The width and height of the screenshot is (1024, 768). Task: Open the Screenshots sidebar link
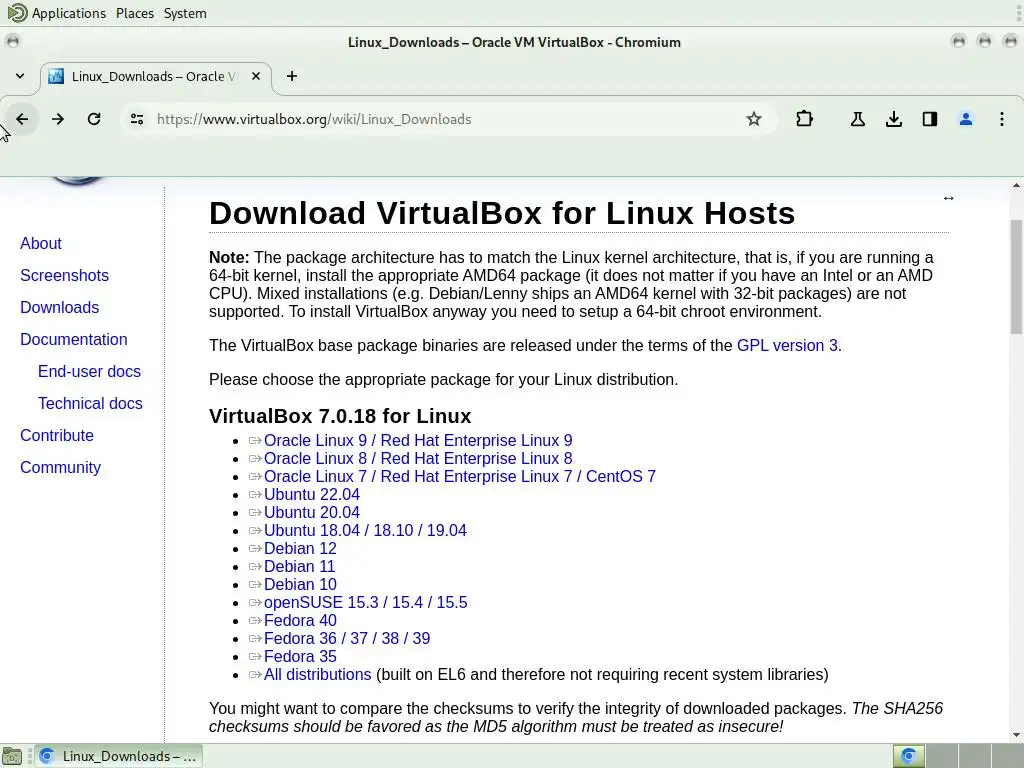pyautogui.click(x=64, y=275)
